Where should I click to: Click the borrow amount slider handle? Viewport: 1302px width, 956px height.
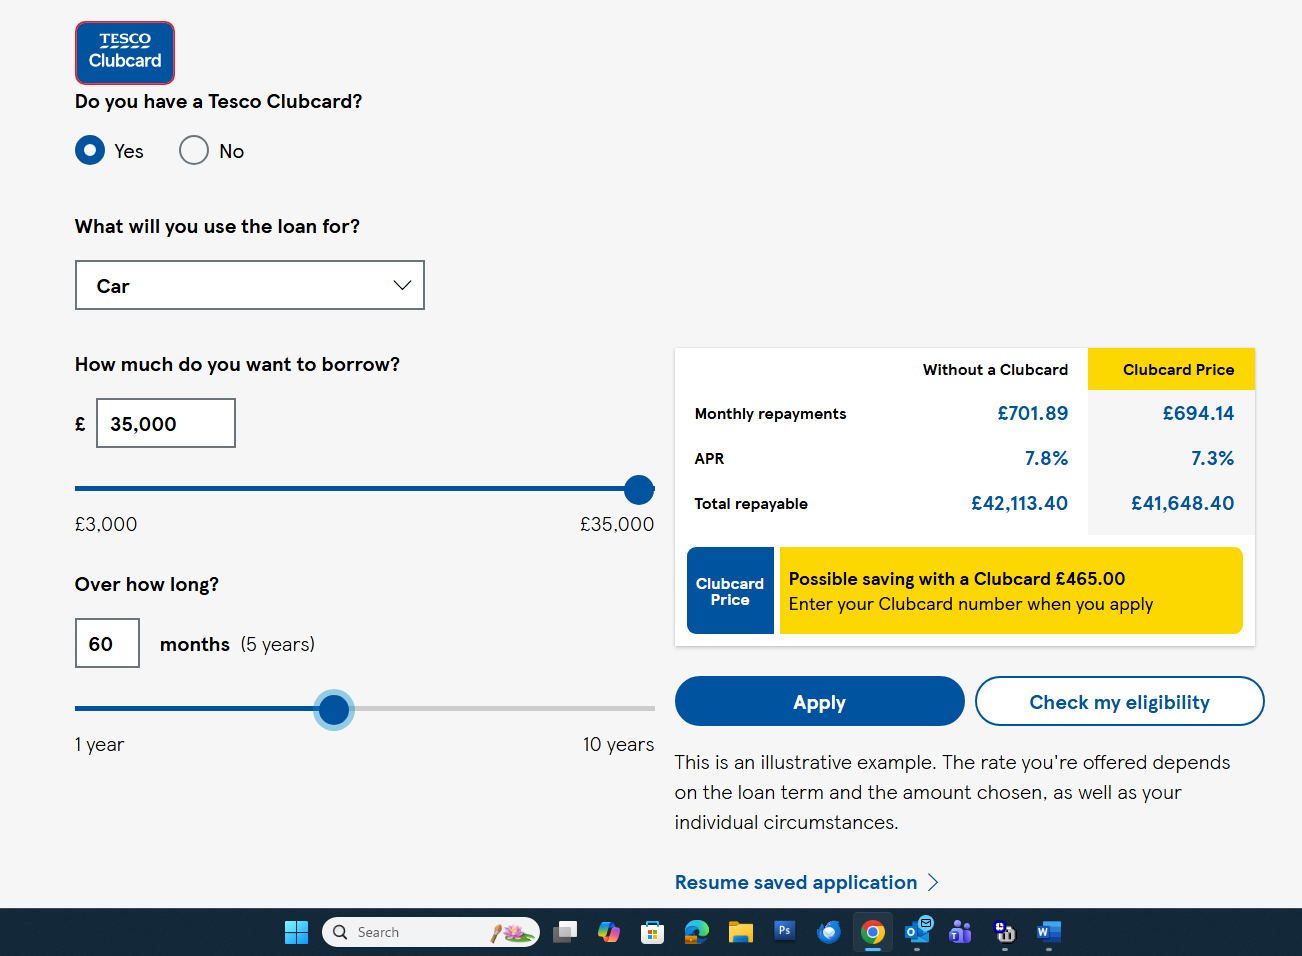click(x=639, y=490)
